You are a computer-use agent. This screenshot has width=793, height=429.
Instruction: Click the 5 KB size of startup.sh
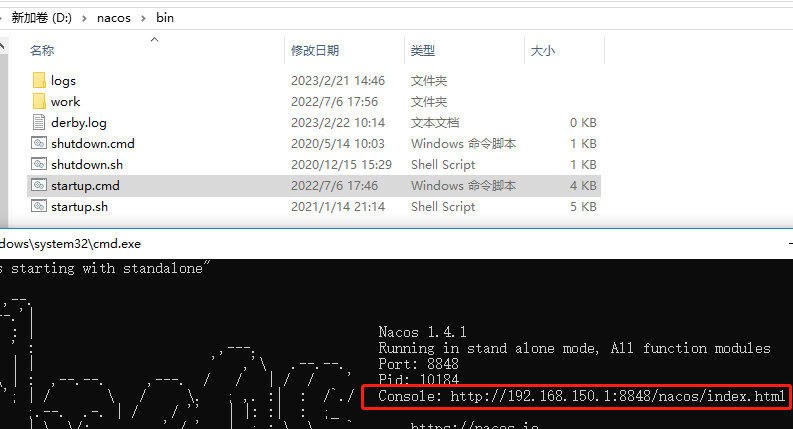[x=583, y=206]
